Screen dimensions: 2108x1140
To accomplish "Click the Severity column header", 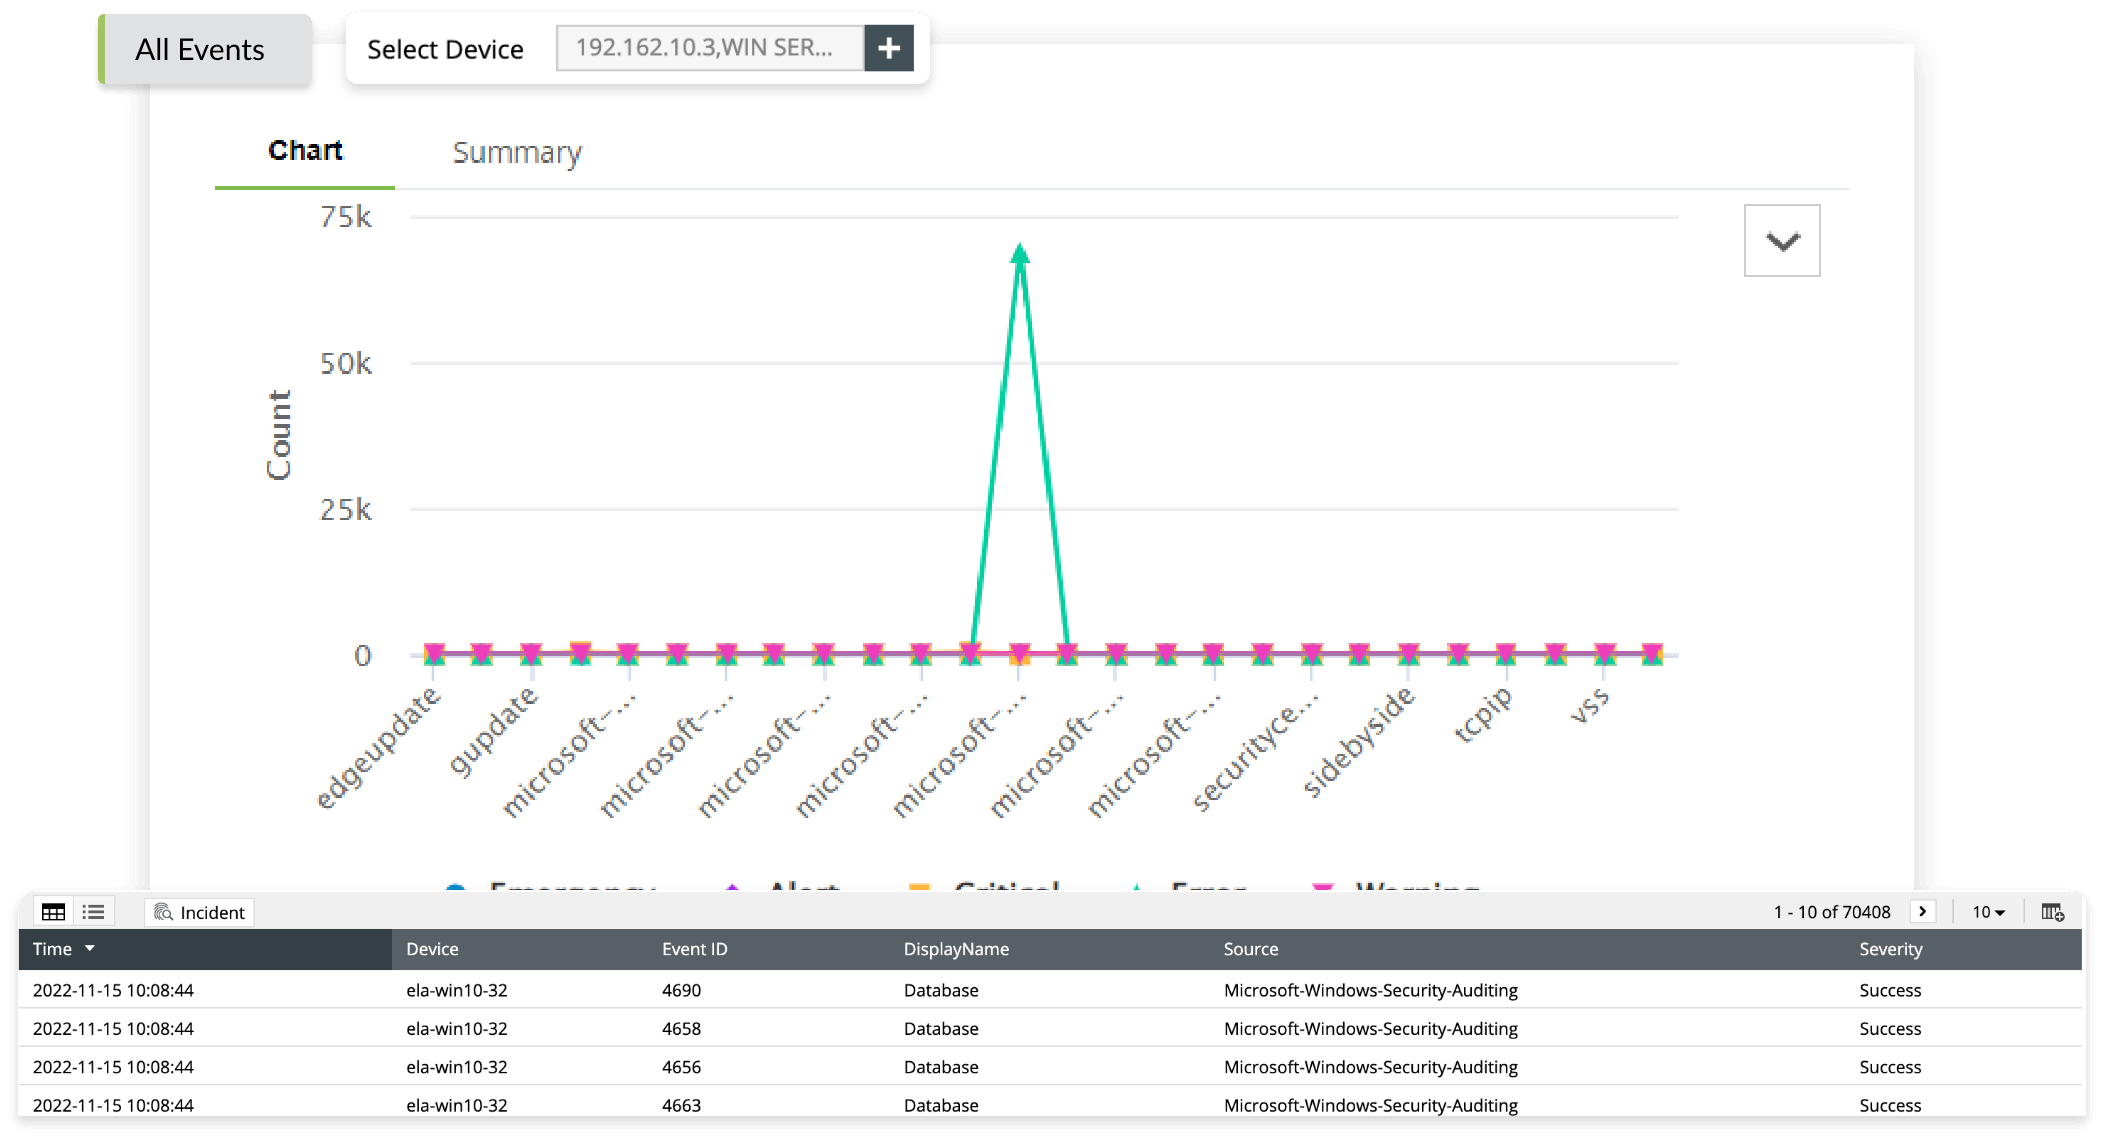I will (x=1890, y=949).
